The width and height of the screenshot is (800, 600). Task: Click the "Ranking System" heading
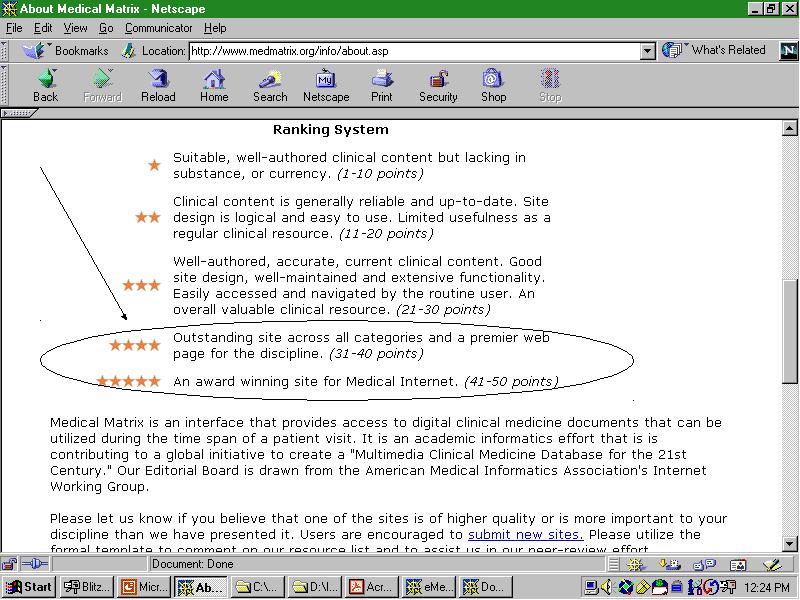pyautogui.click(x=331, y=130)
